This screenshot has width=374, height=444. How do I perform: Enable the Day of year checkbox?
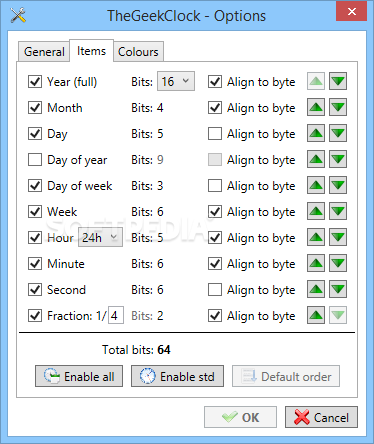pos(35,160)
